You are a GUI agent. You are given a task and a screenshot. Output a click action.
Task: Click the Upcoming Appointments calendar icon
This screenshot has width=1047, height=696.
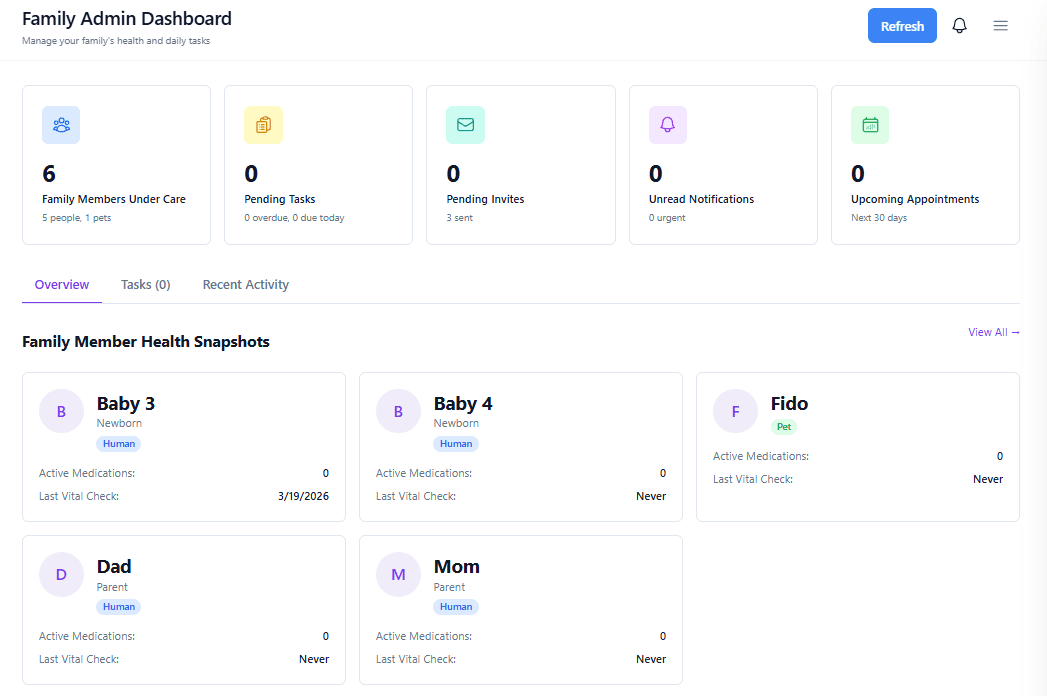point(869,124)
